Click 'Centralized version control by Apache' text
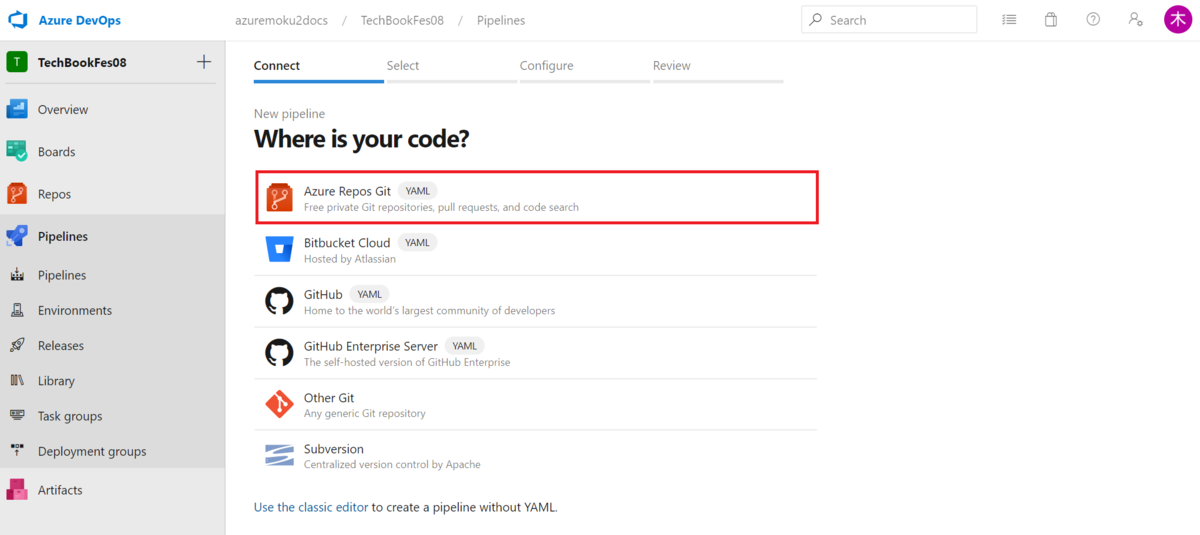Viewport: 1200px width, 535px height. [392, 464]
